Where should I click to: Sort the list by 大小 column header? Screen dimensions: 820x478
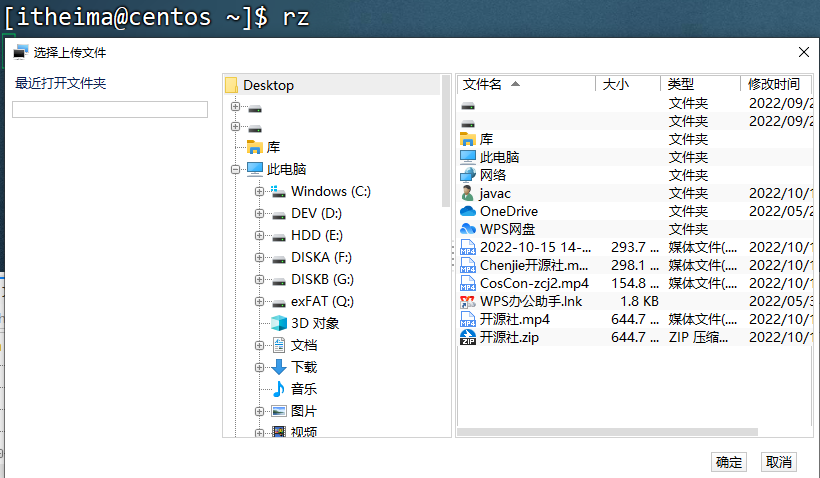(x=628, y=84)
